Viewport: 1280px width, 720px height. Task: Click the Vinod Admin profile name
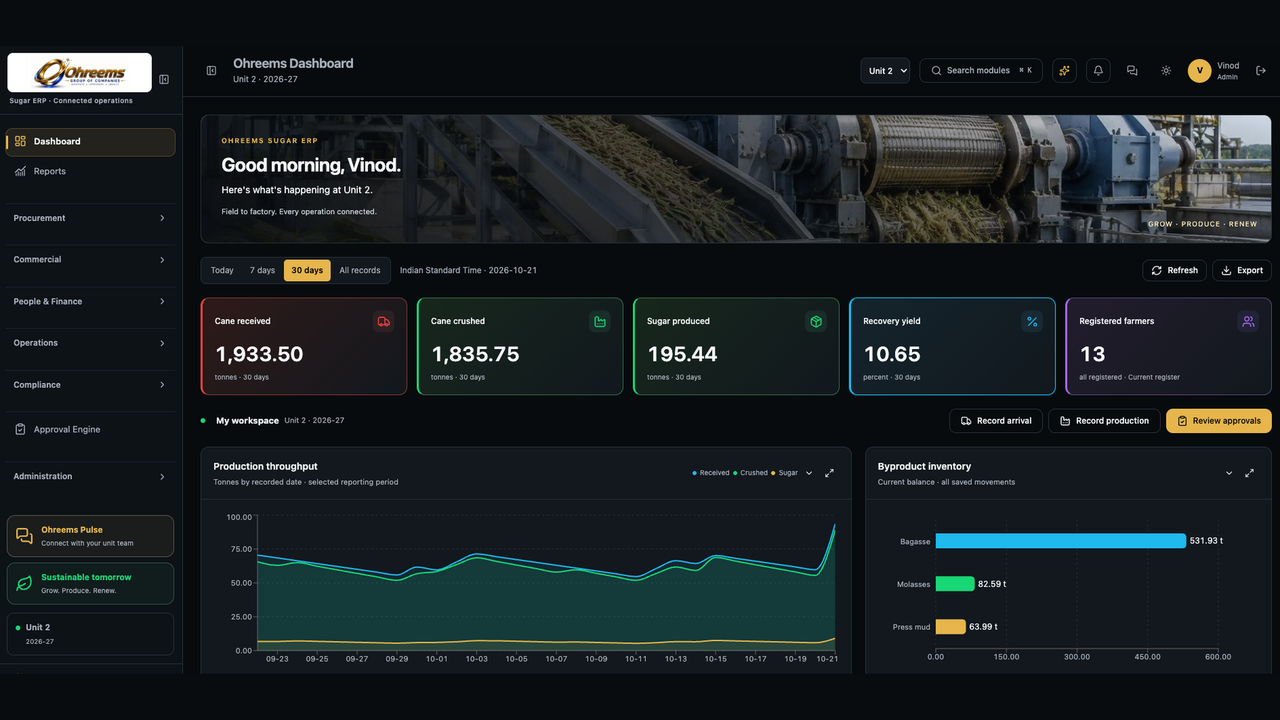1228,71
